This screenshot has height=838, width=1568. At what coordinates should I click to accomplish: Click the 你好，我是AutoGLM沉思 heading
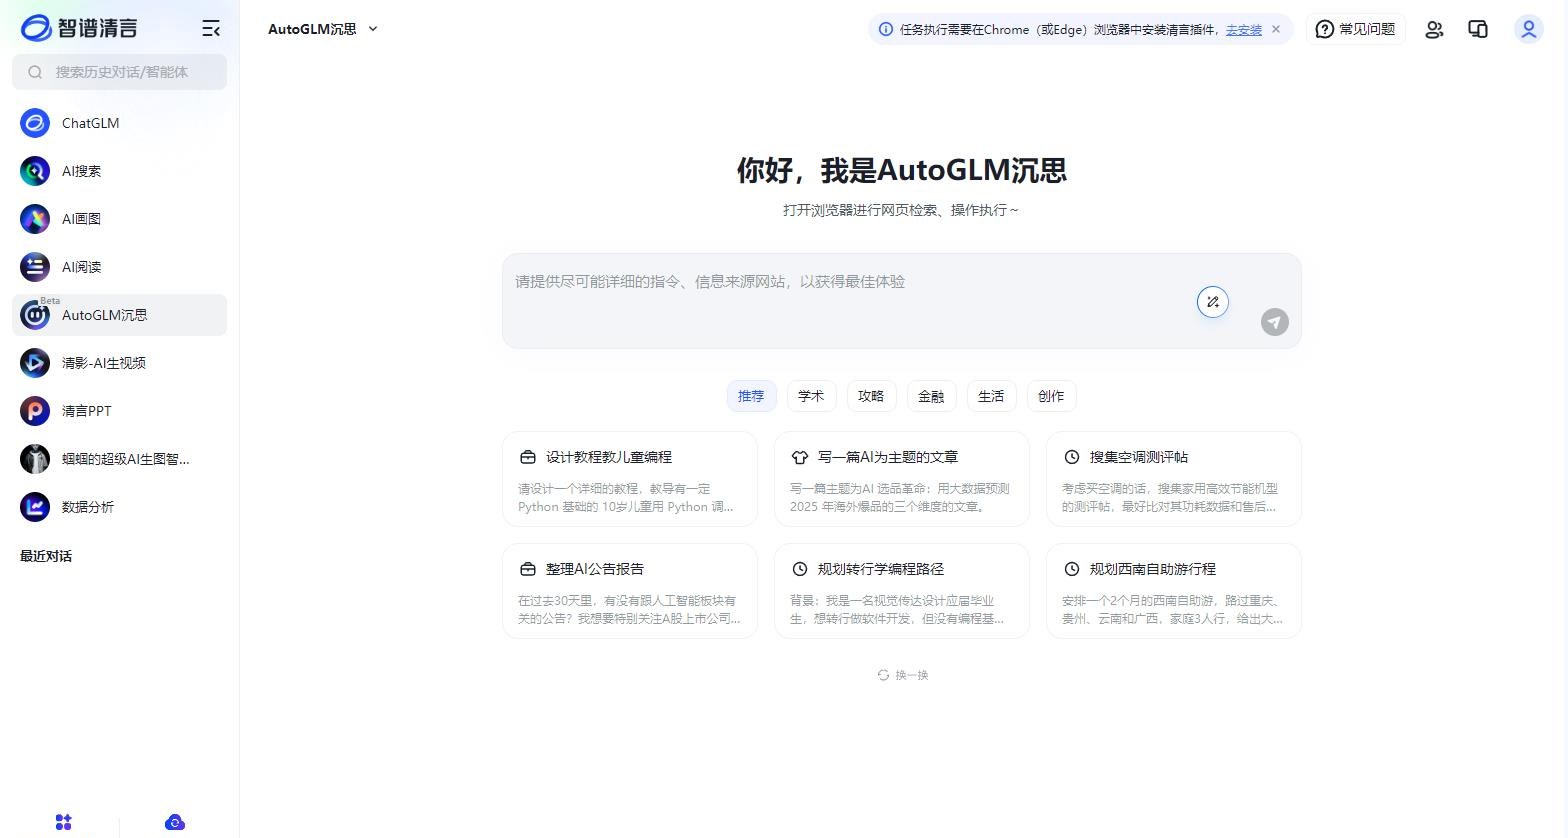point(902,170)
